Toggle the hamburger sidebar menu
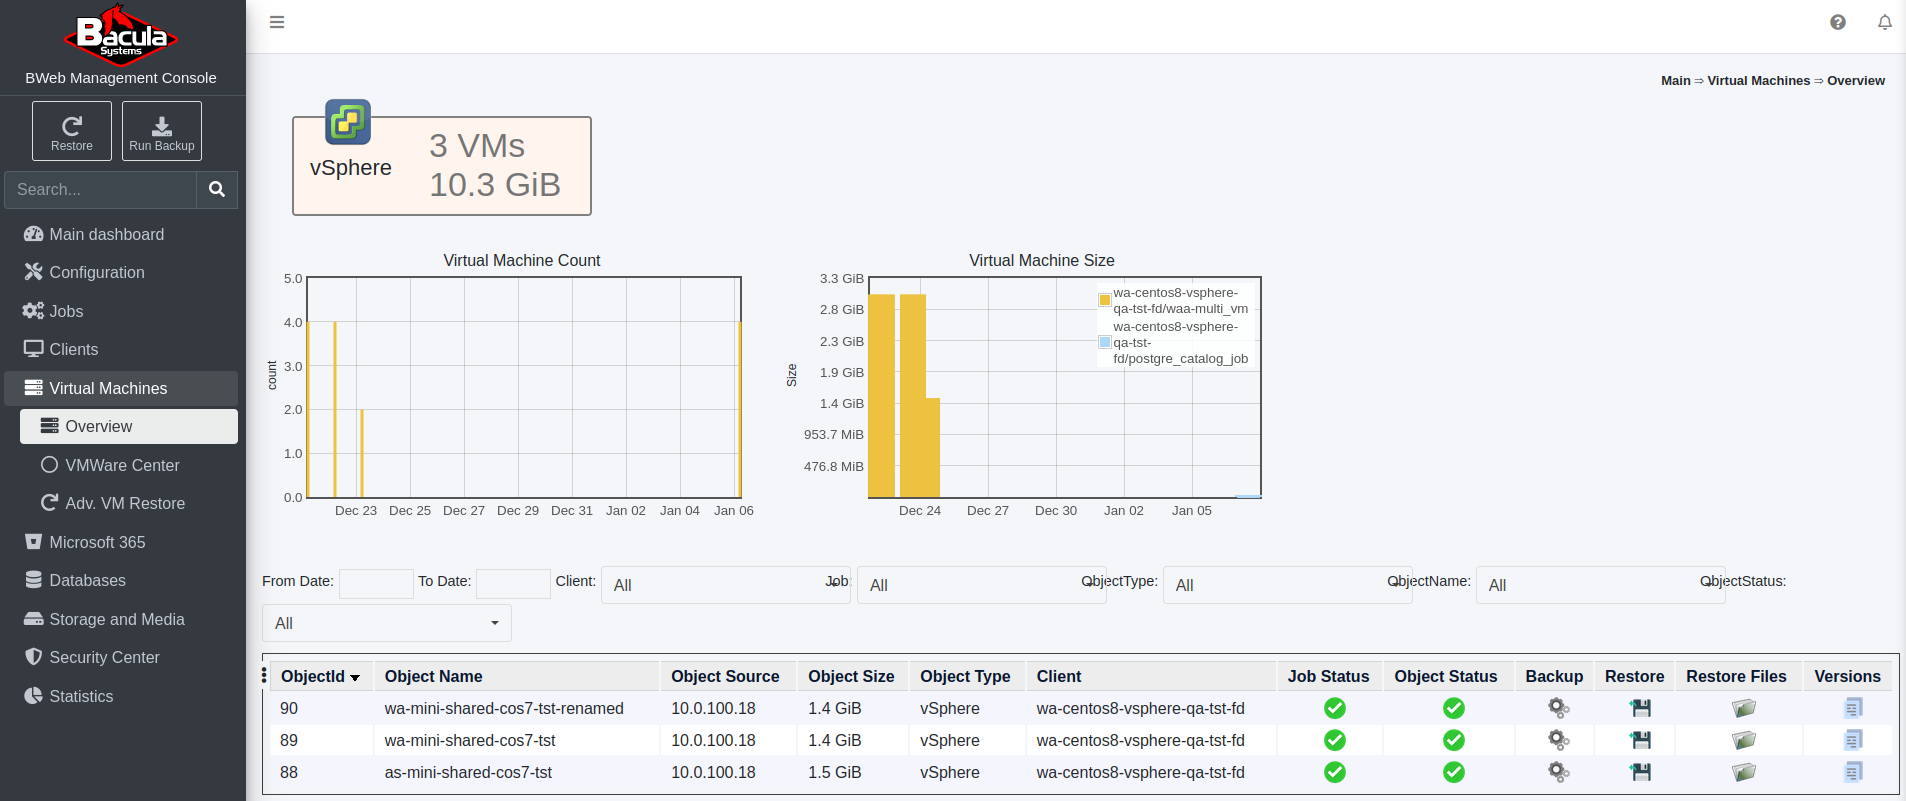The image size is (1906, 801). pos(277,22)
